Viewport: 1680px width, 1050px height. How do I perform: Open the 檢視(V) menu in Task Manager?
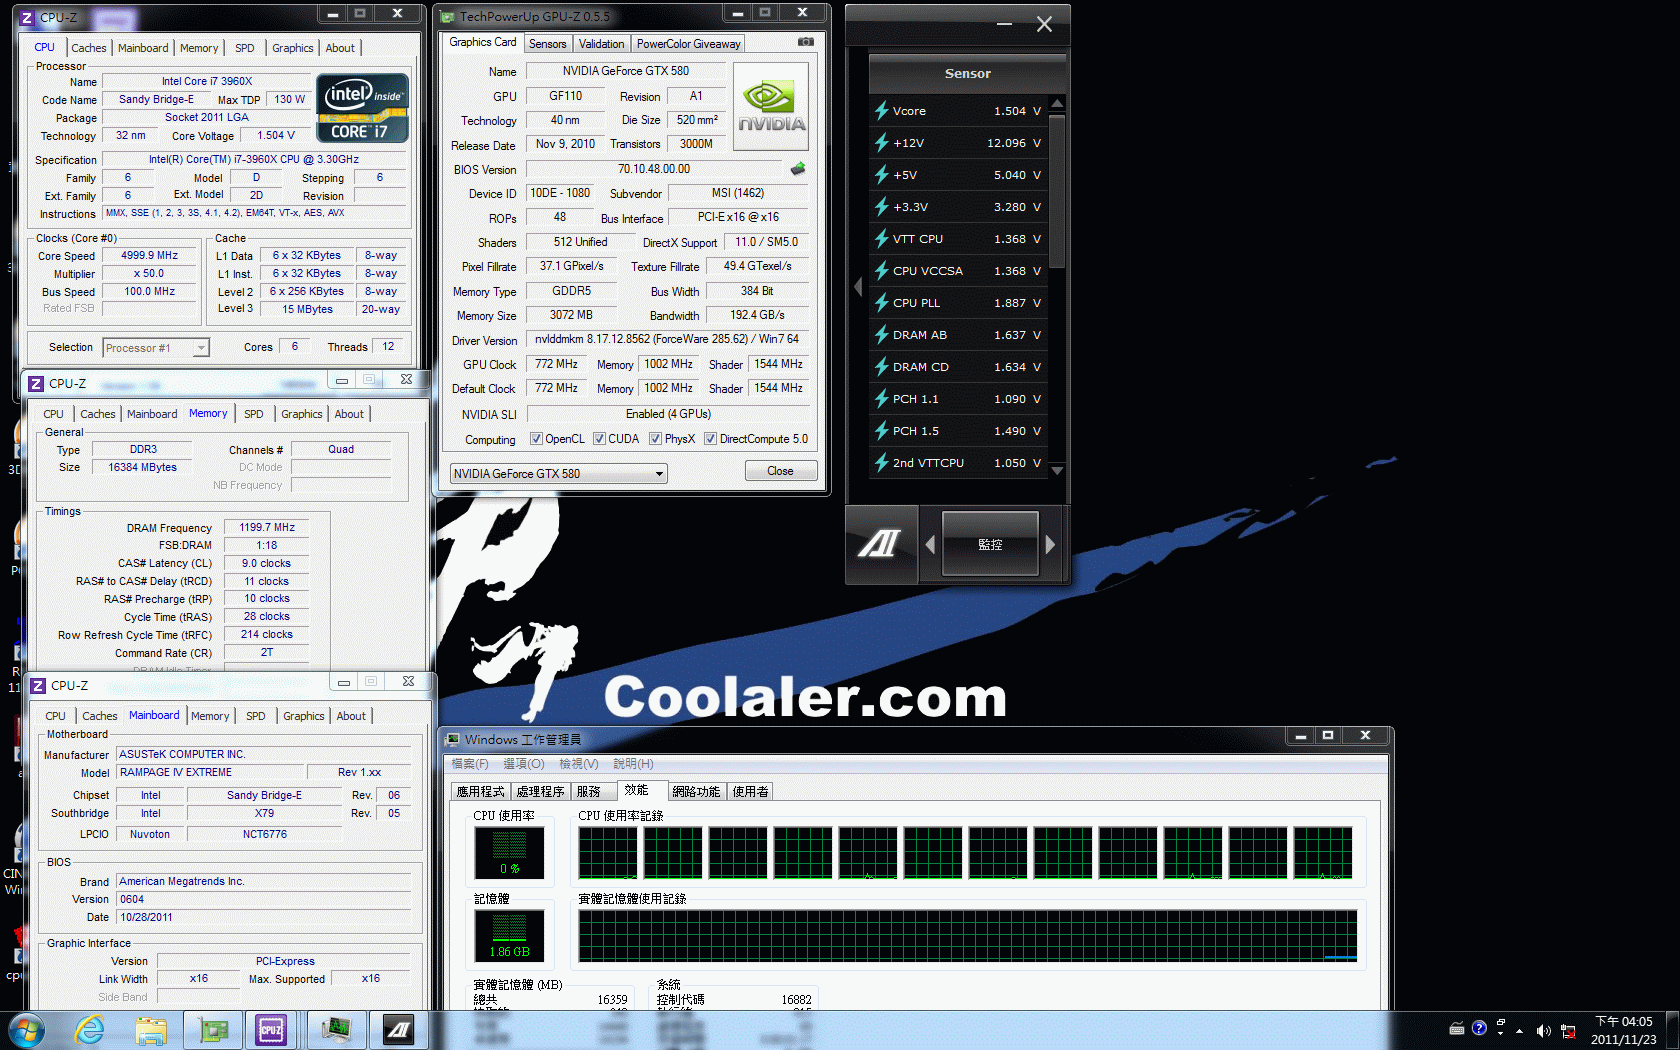[579, 764]
